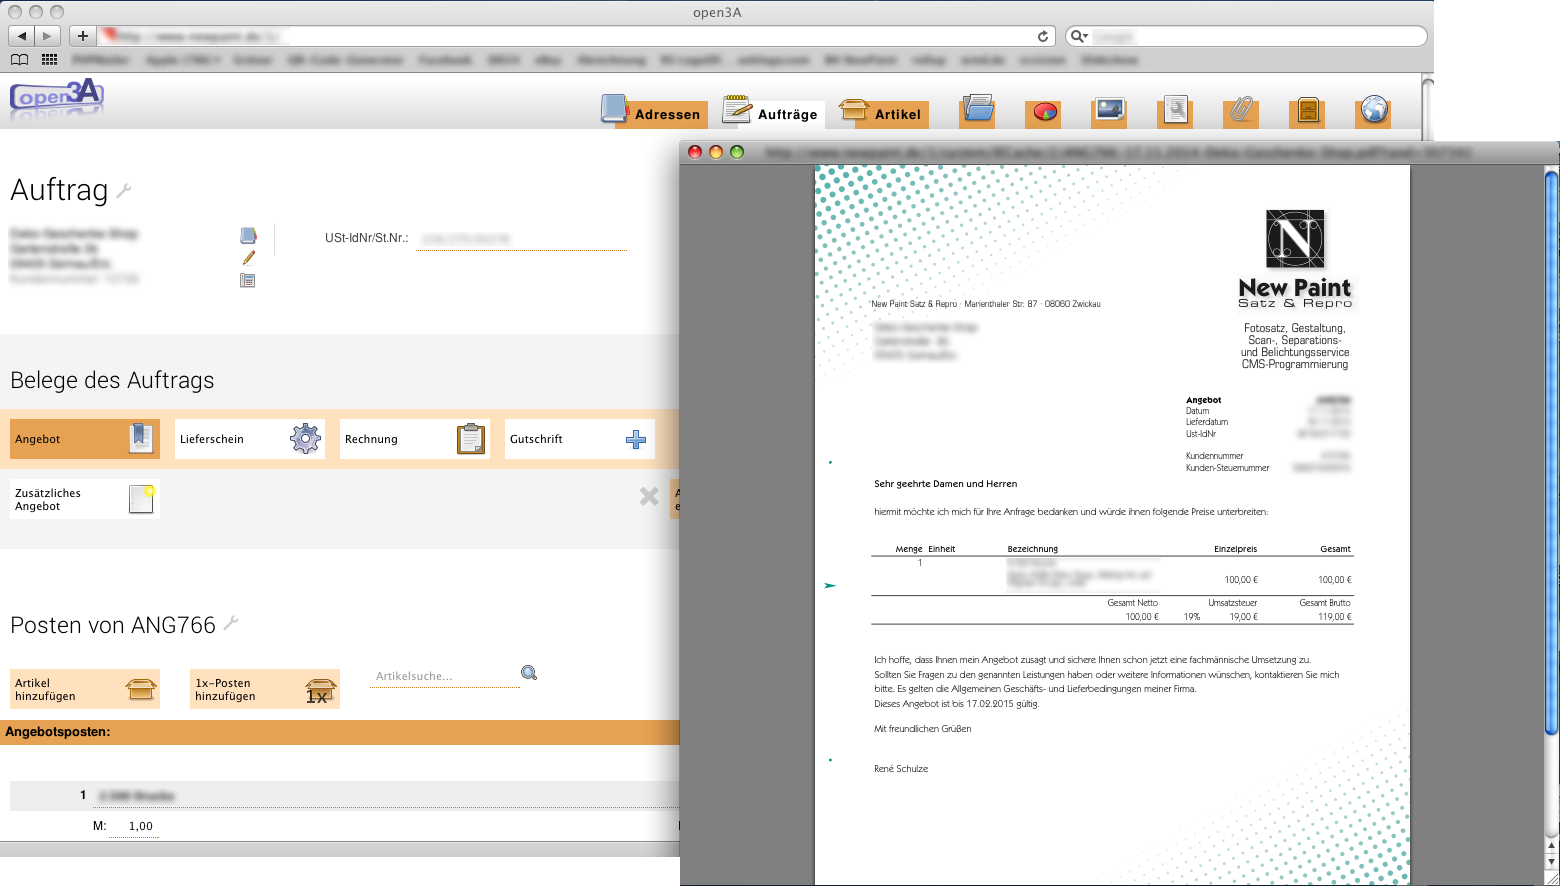Click the globe icon in toolbar
This screenshot has width=1560, height=886.
pos(1374,111)
